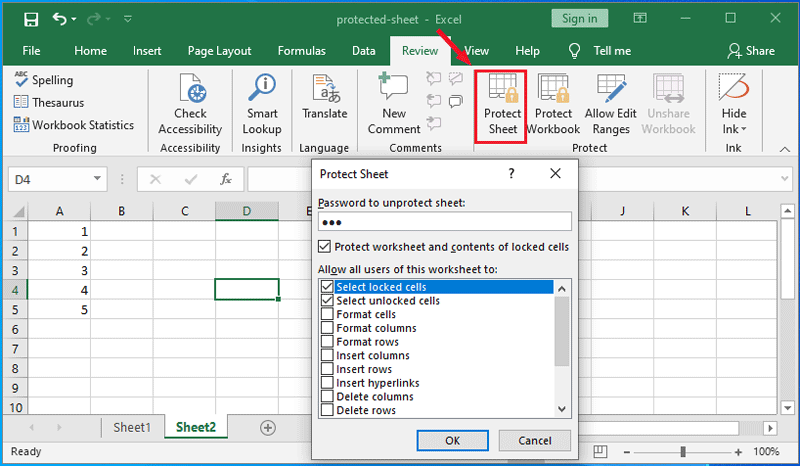Click permissions list scroll up arrow
Viewport: 800px width, 466px height.
tap(562, 289)
